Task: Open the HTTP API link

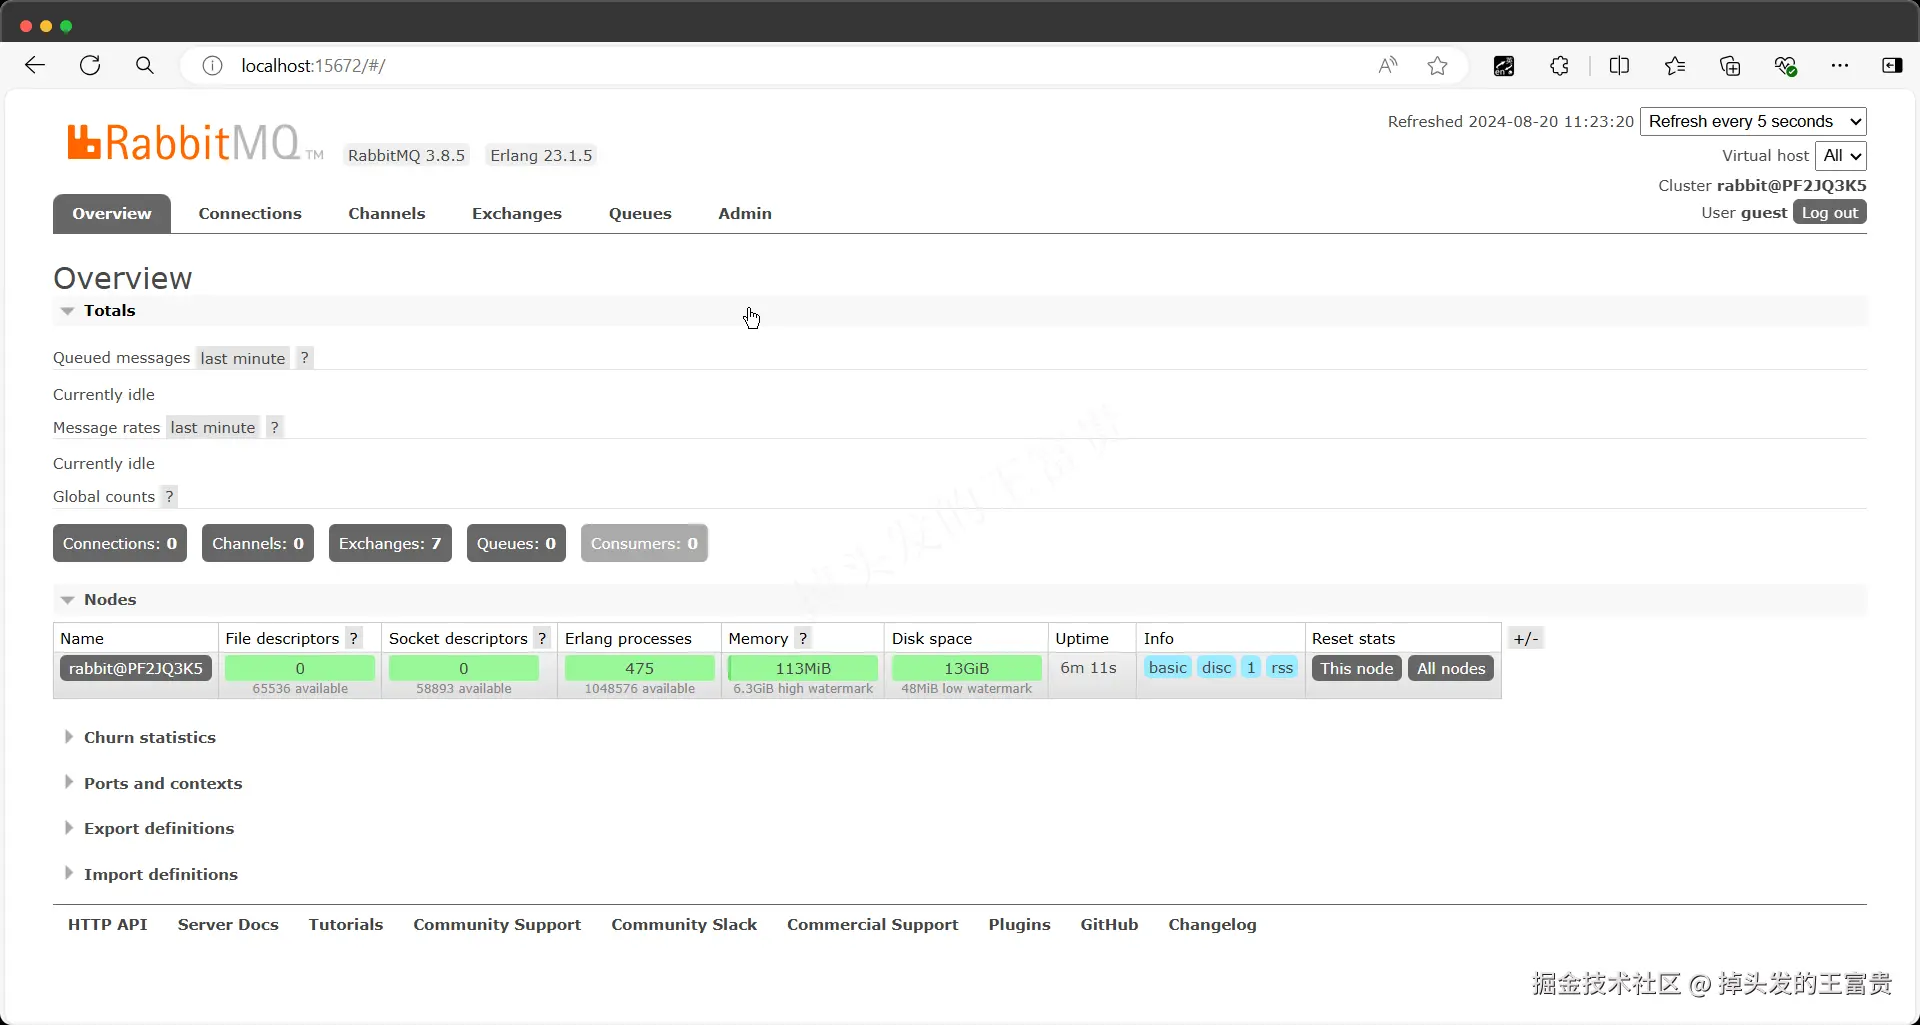Action: pyautogui.click(x=108, y=925)
